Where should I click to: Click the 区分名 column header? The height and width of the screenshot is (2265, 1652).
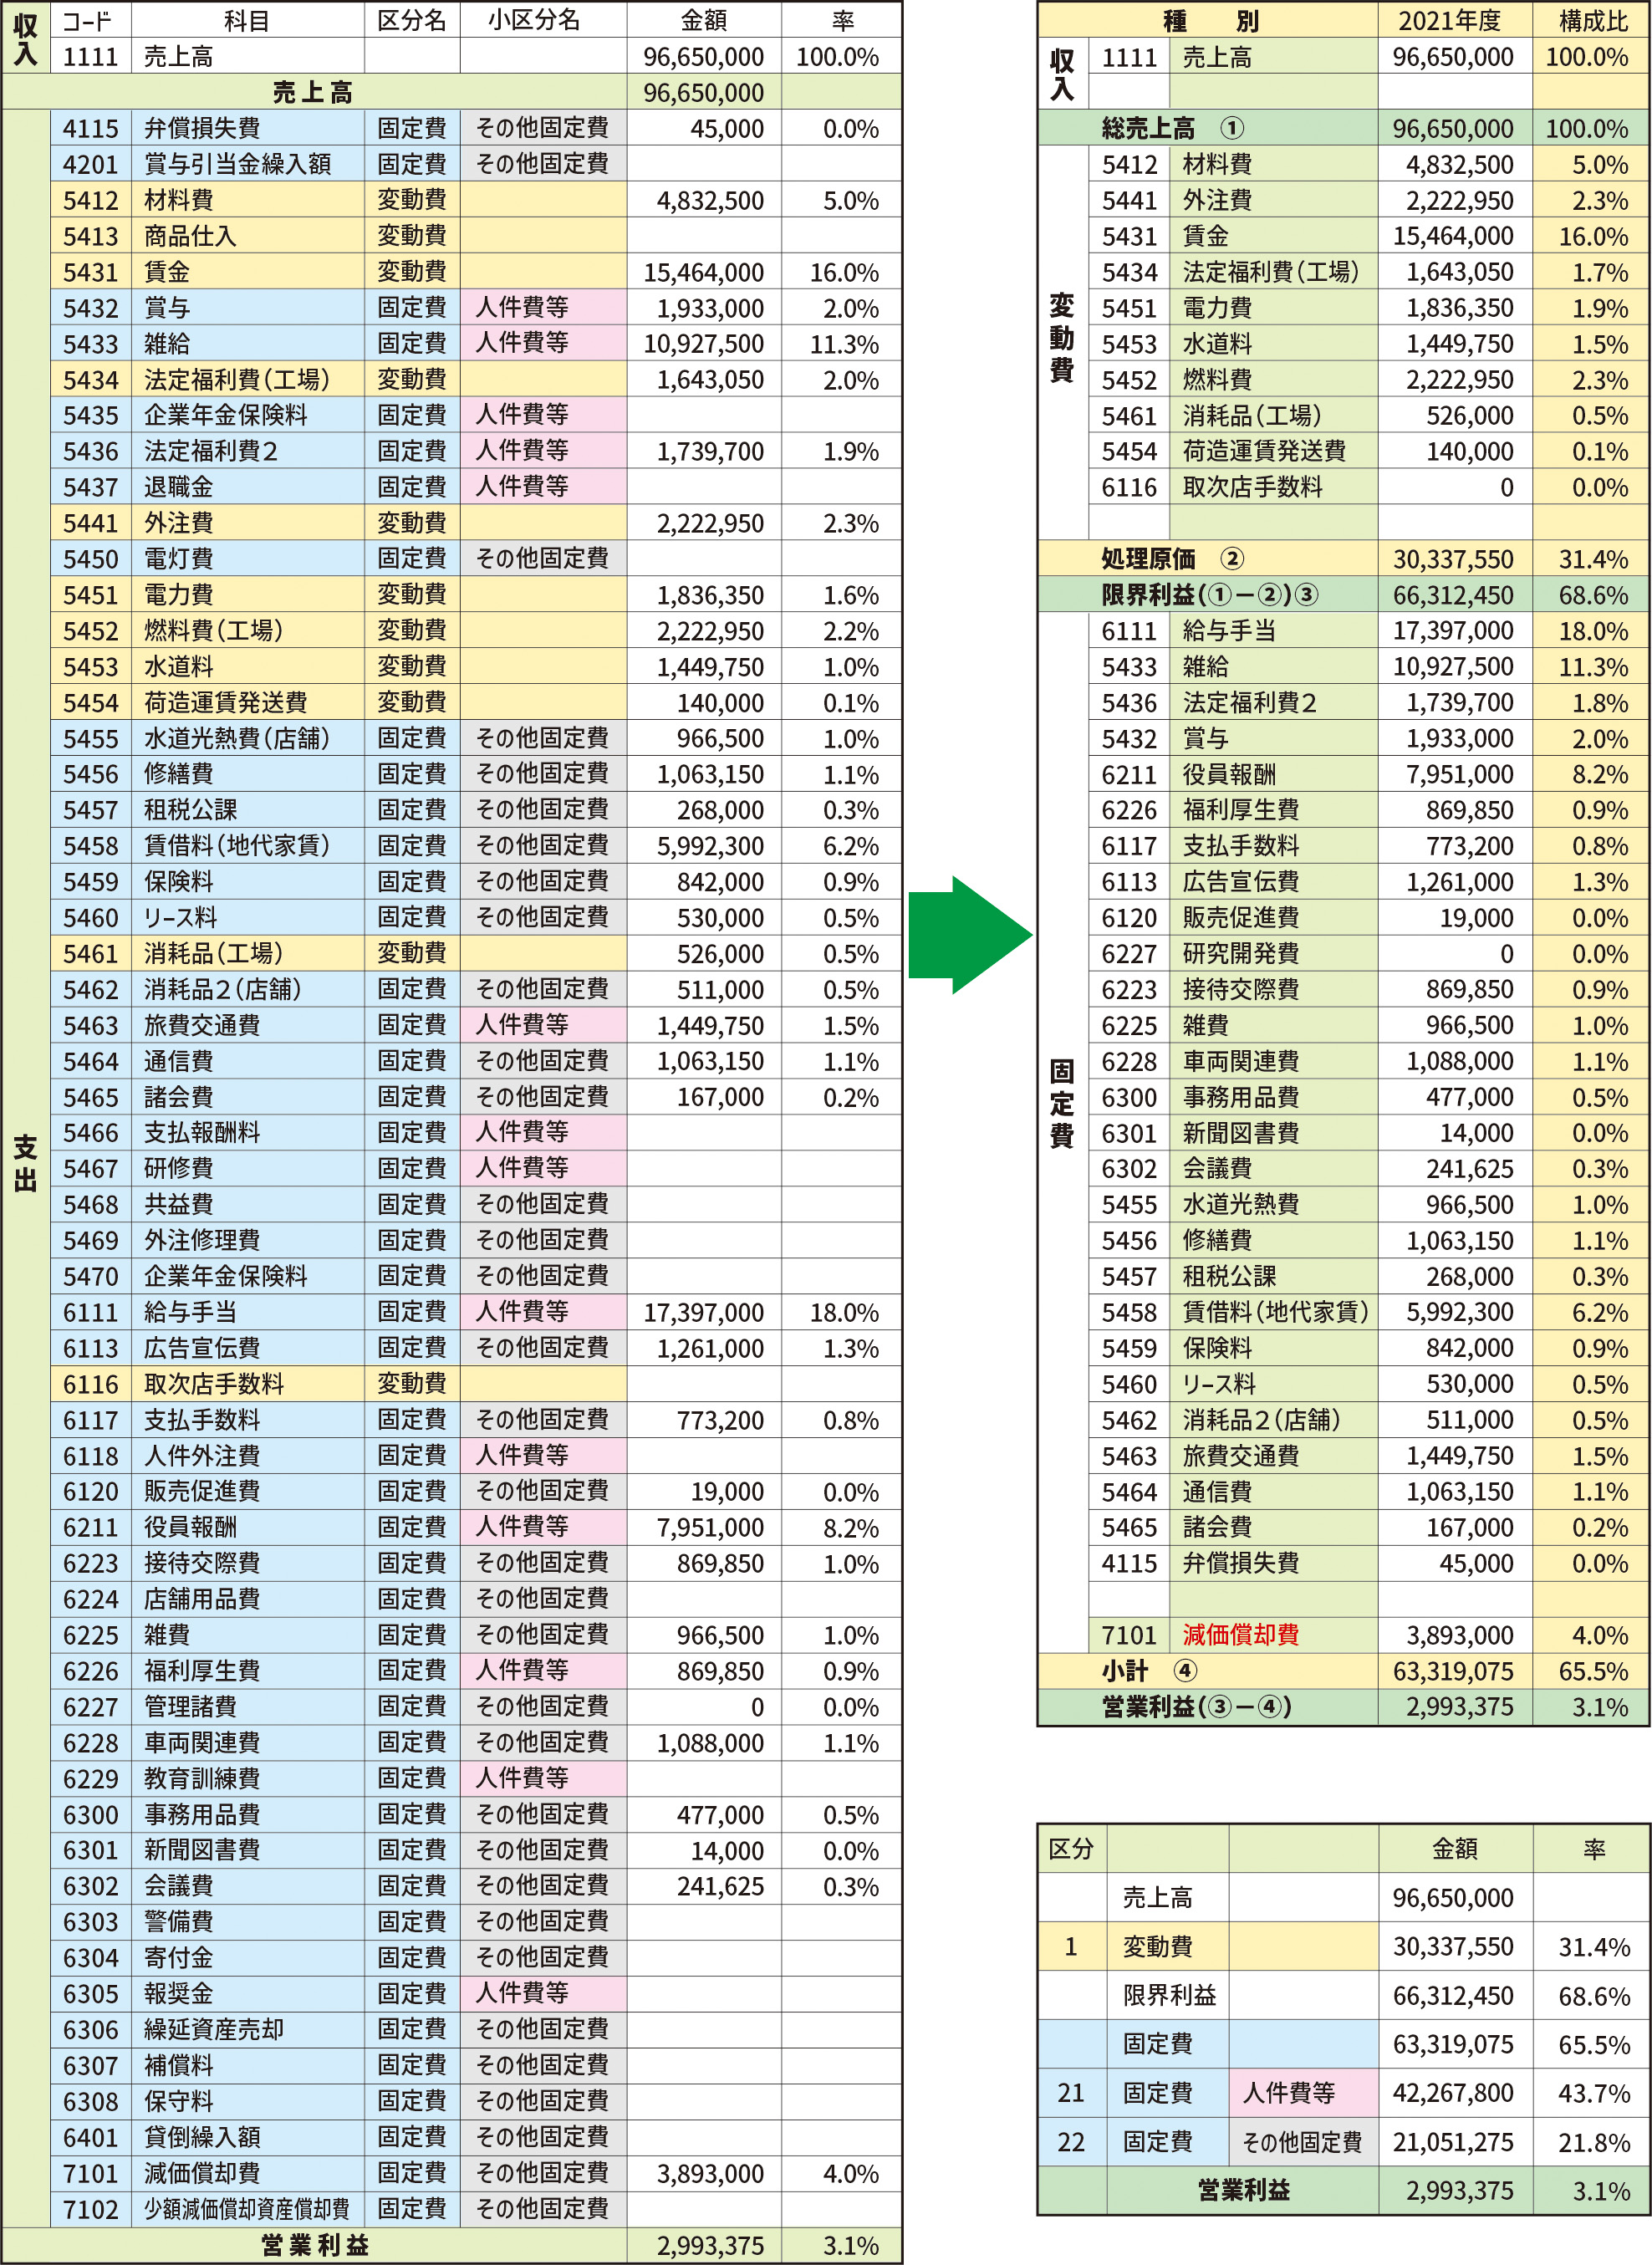coord(412,20)
